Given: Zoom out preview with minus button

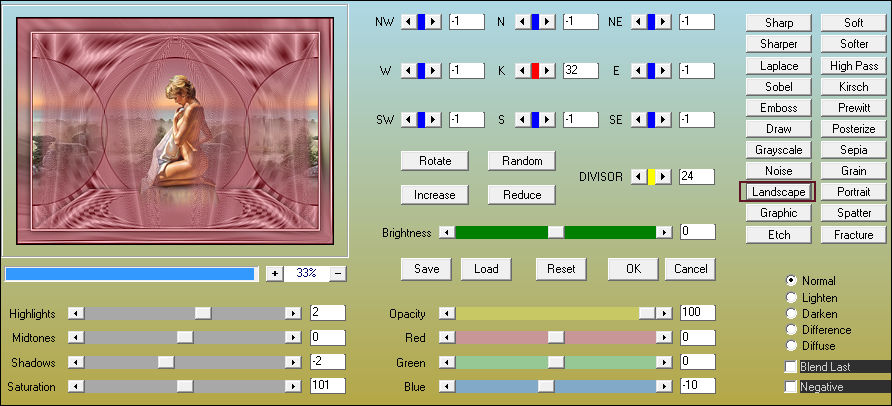Looking at the screenshot, I should click(x=338, y=274).
